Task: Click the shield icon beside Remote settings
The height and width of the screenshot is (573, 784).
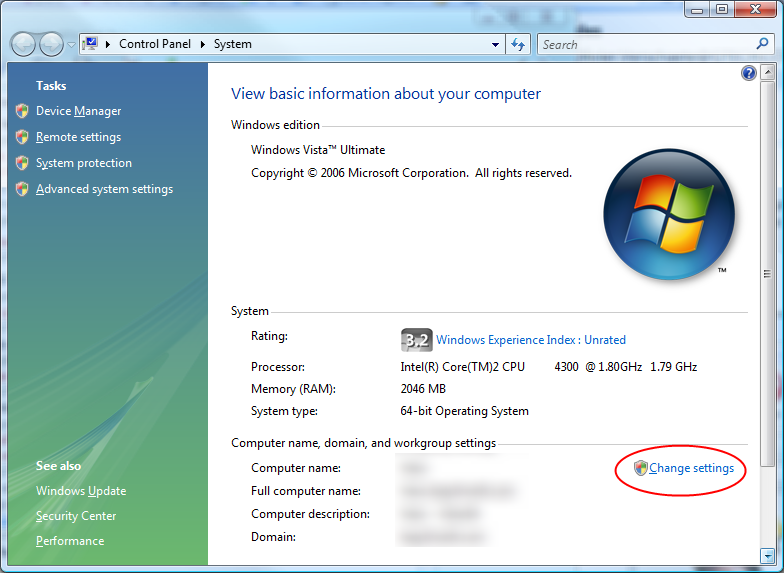Action: pyautogui.click(x=22, y=136)
